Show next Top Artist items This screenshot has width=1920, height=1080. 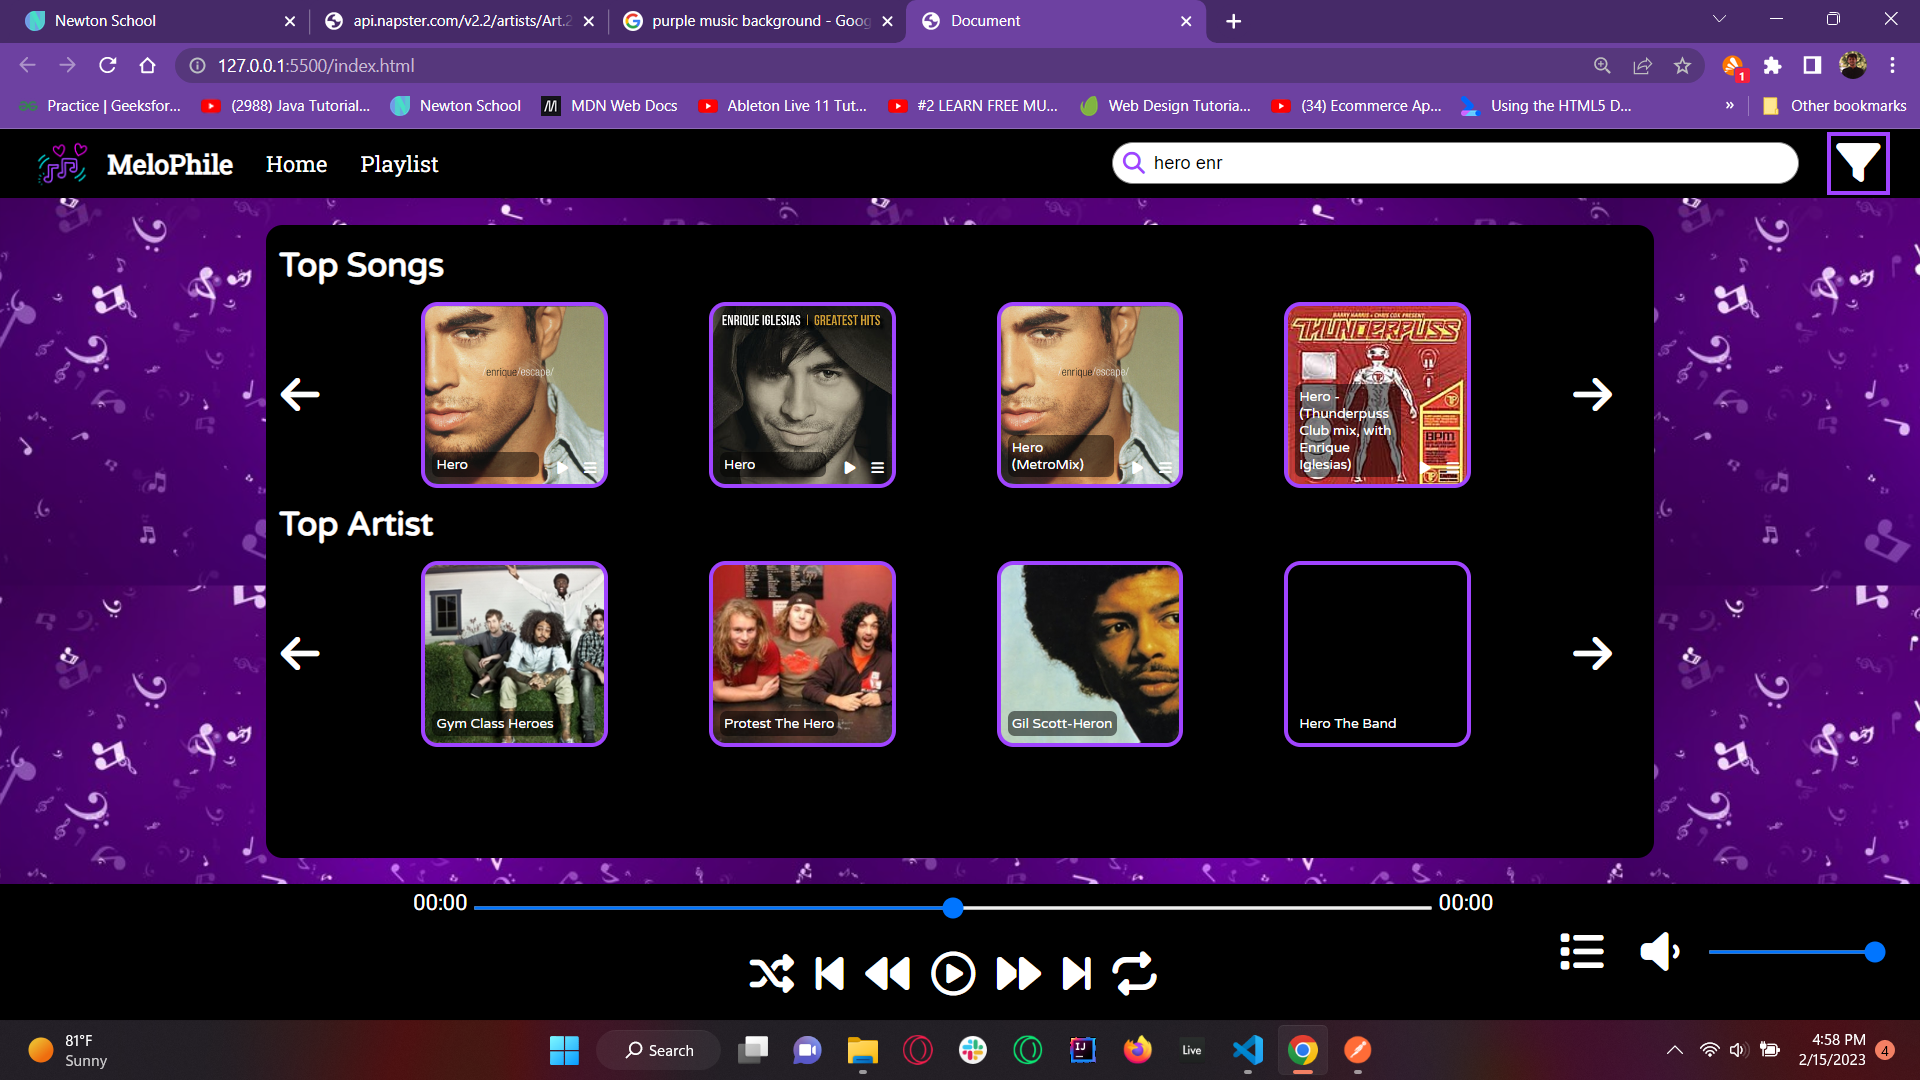point(1592,653)
